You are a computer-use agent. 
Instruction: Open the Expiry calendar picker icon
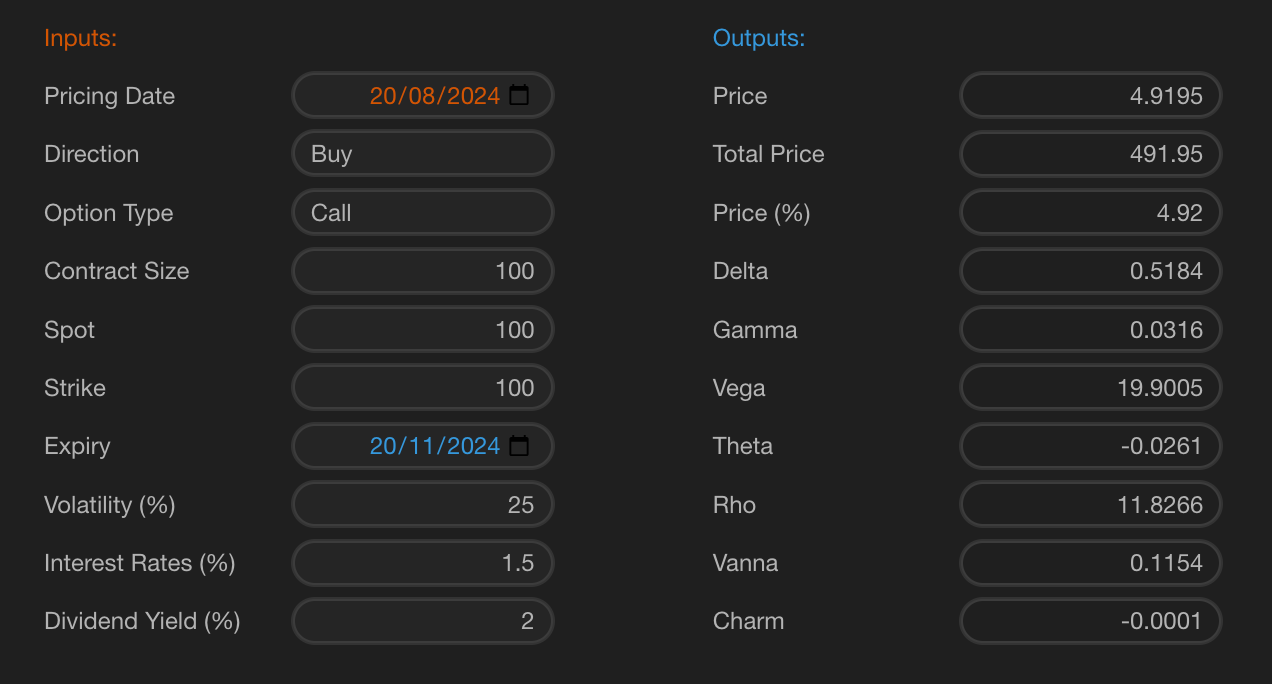pyautogui.click(x=519, y=446)
